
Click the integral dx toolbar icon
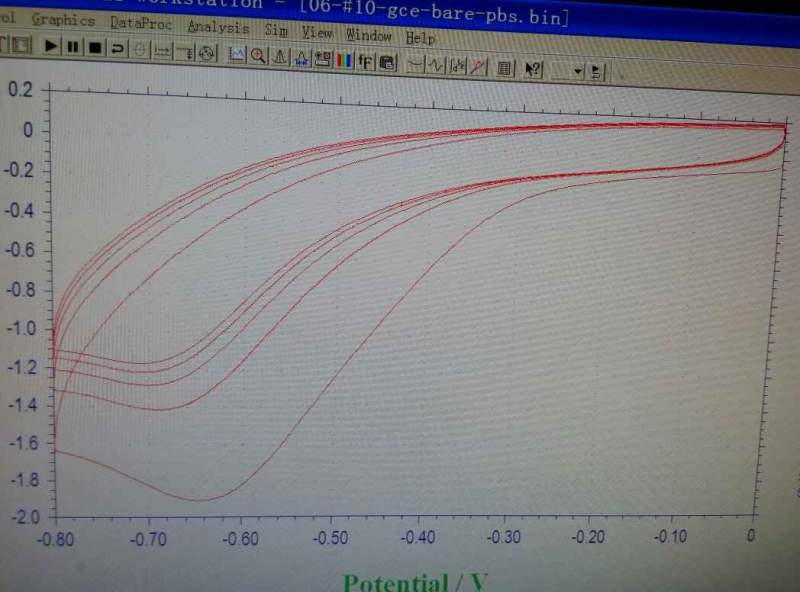pos(456,66)
